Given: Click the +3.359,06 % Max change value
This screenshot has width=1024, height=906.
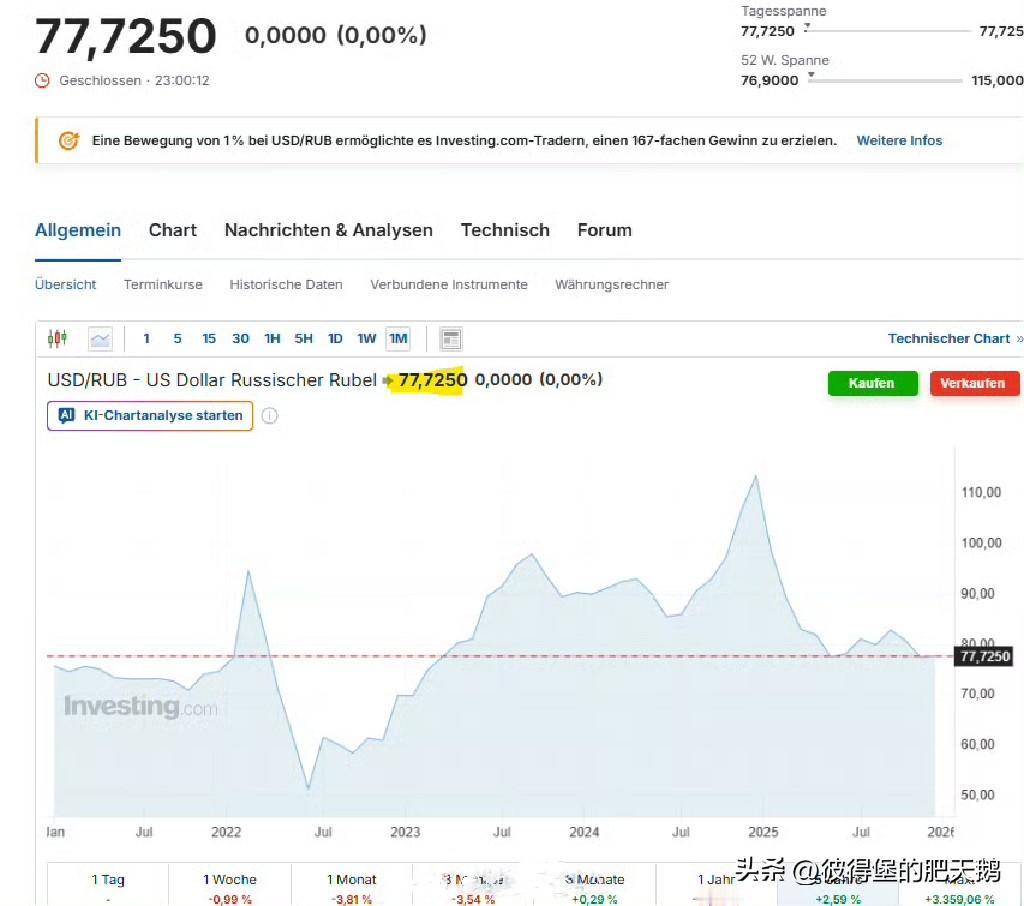Looking at the screenshot, I should pyautogui.click(x=959, y=899).
